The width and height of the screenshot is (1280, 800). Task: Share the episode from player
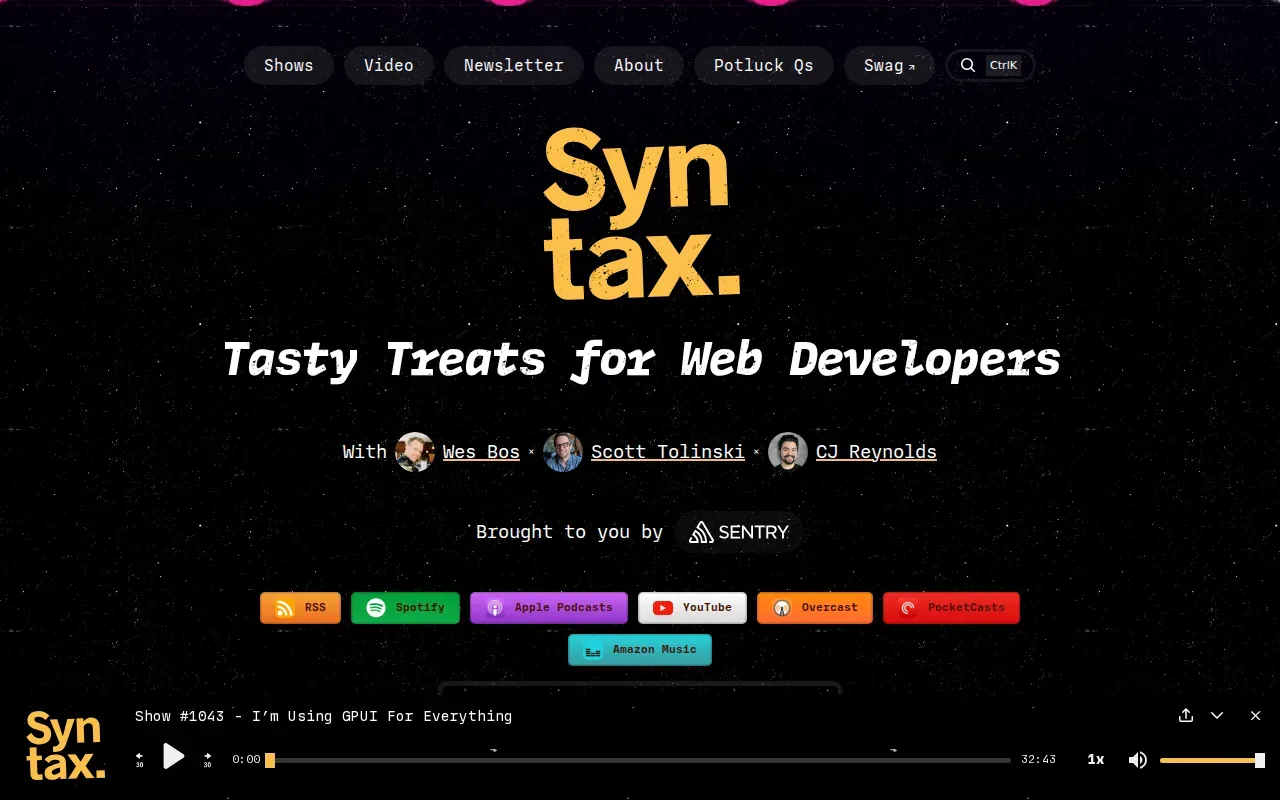1186,715
